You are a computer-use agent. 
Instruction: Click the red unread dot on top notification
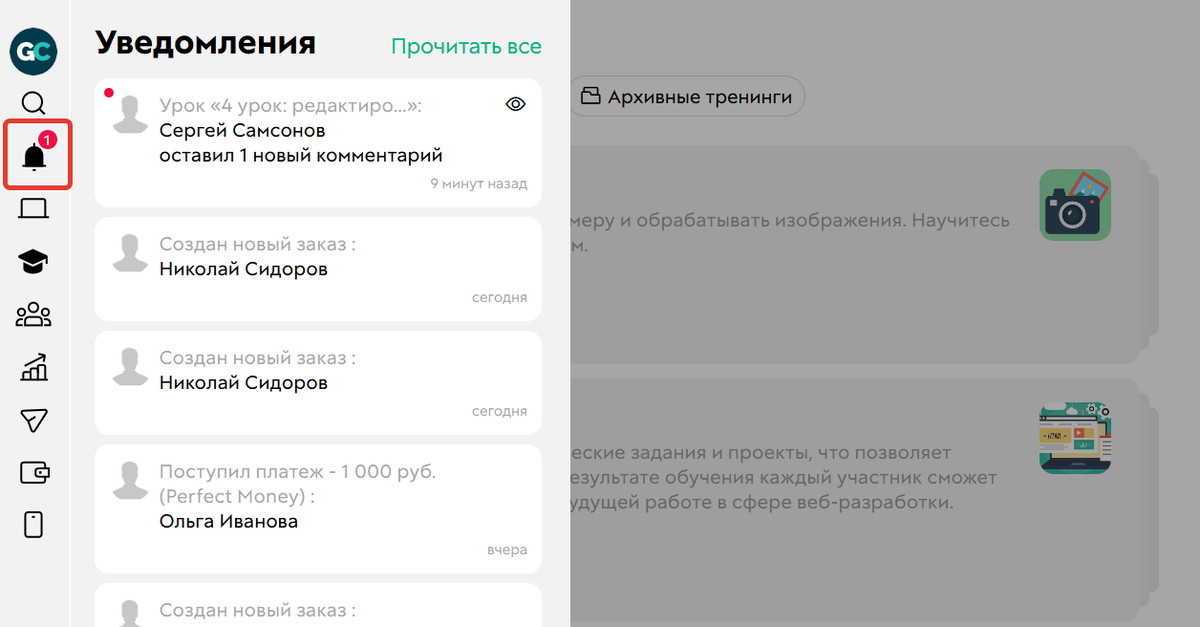coord(110,92)
